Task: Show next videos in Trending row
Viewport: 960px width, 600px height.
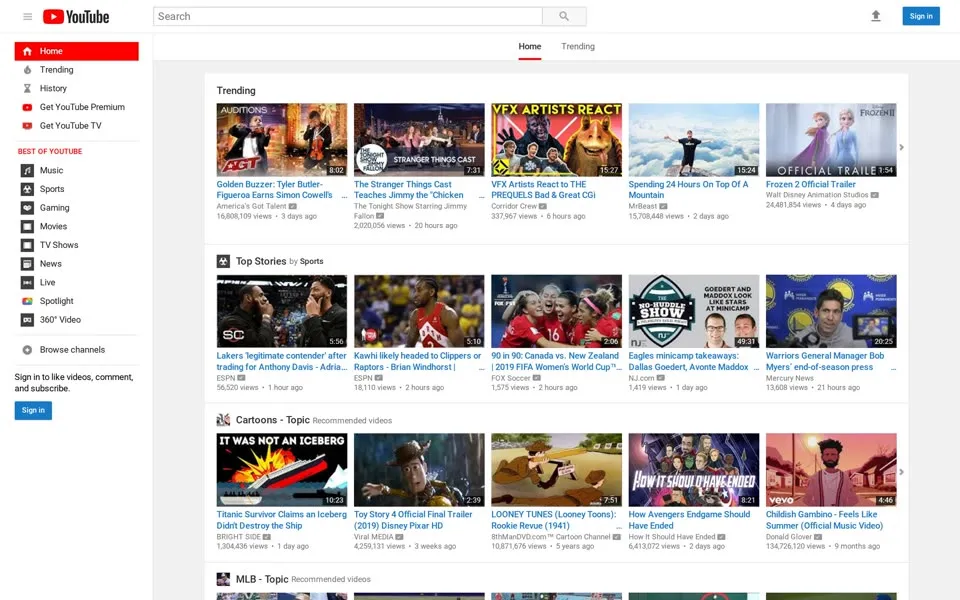Action: point(901,147)
